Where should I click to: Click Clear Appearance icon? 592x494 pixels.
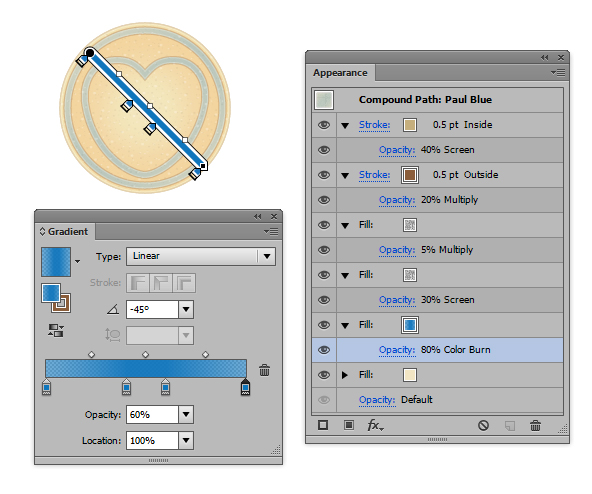click(x=483, y=426)
